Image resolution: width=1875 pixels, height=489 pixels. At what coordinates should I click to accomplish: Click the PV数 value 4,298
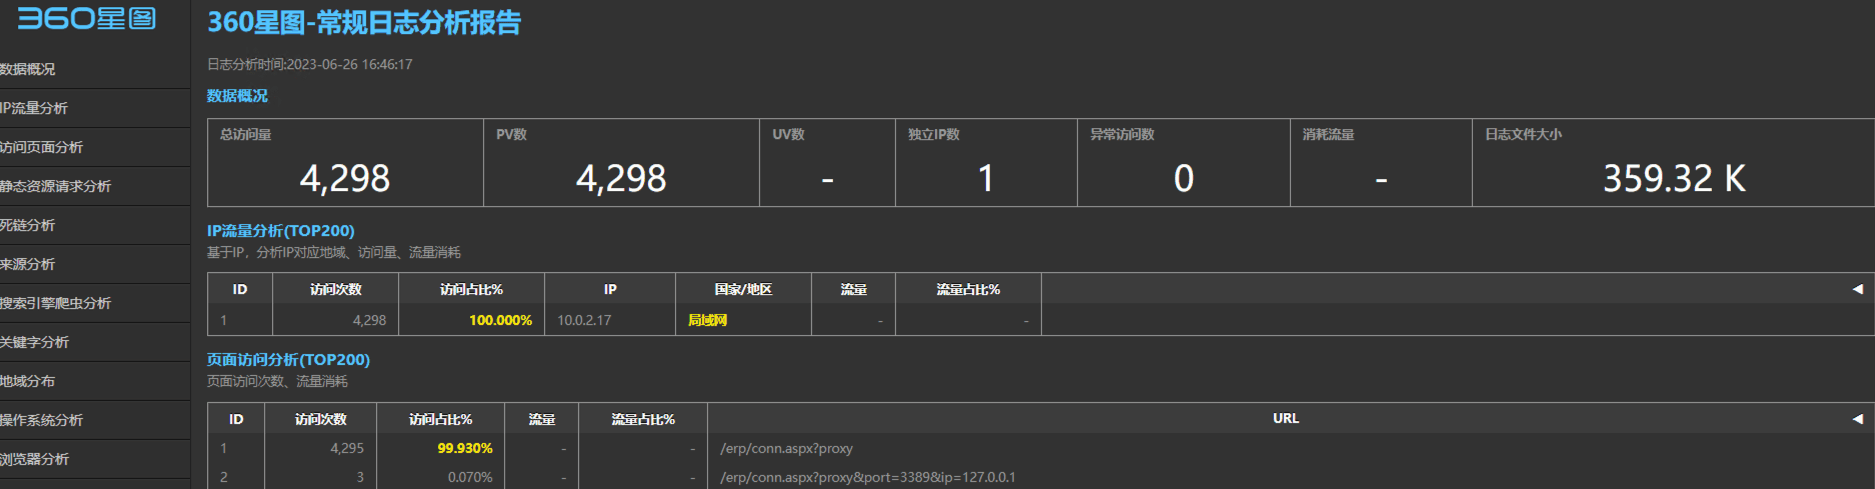(x=621, y=179)
